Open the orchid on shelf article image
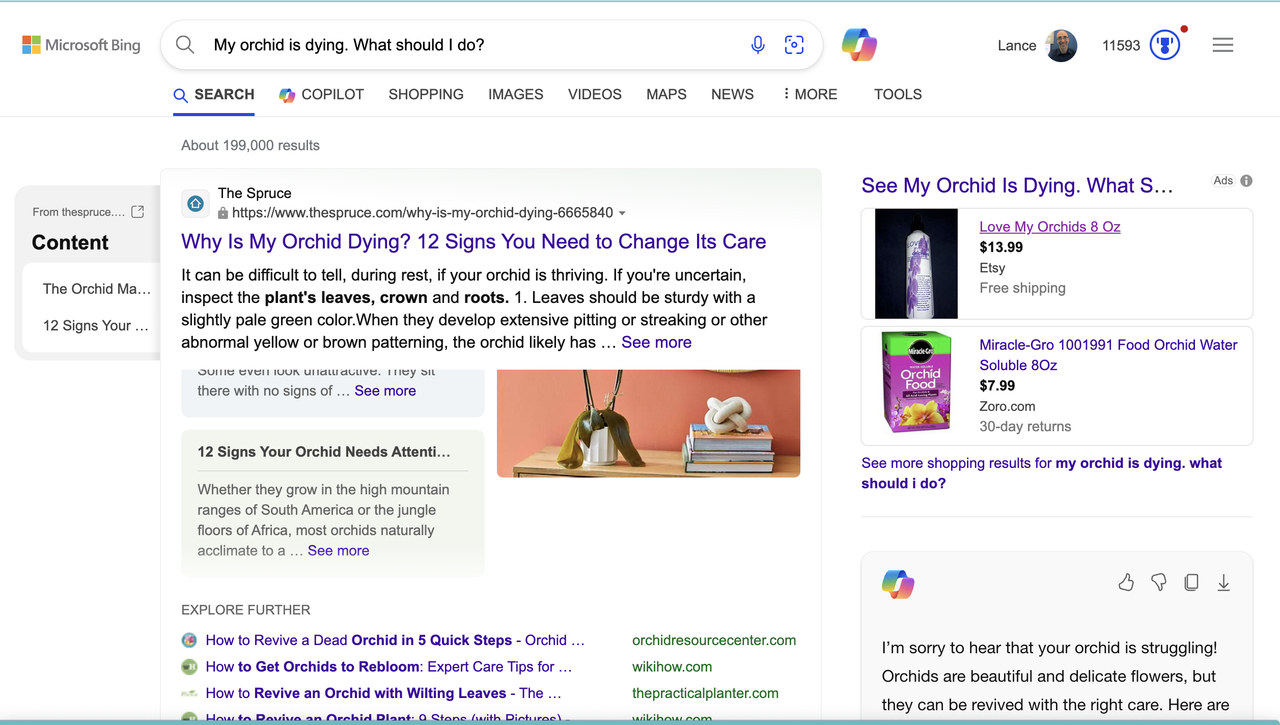Screen dimensions: 1280x725 pyautogui.click(x=648, y=423)
